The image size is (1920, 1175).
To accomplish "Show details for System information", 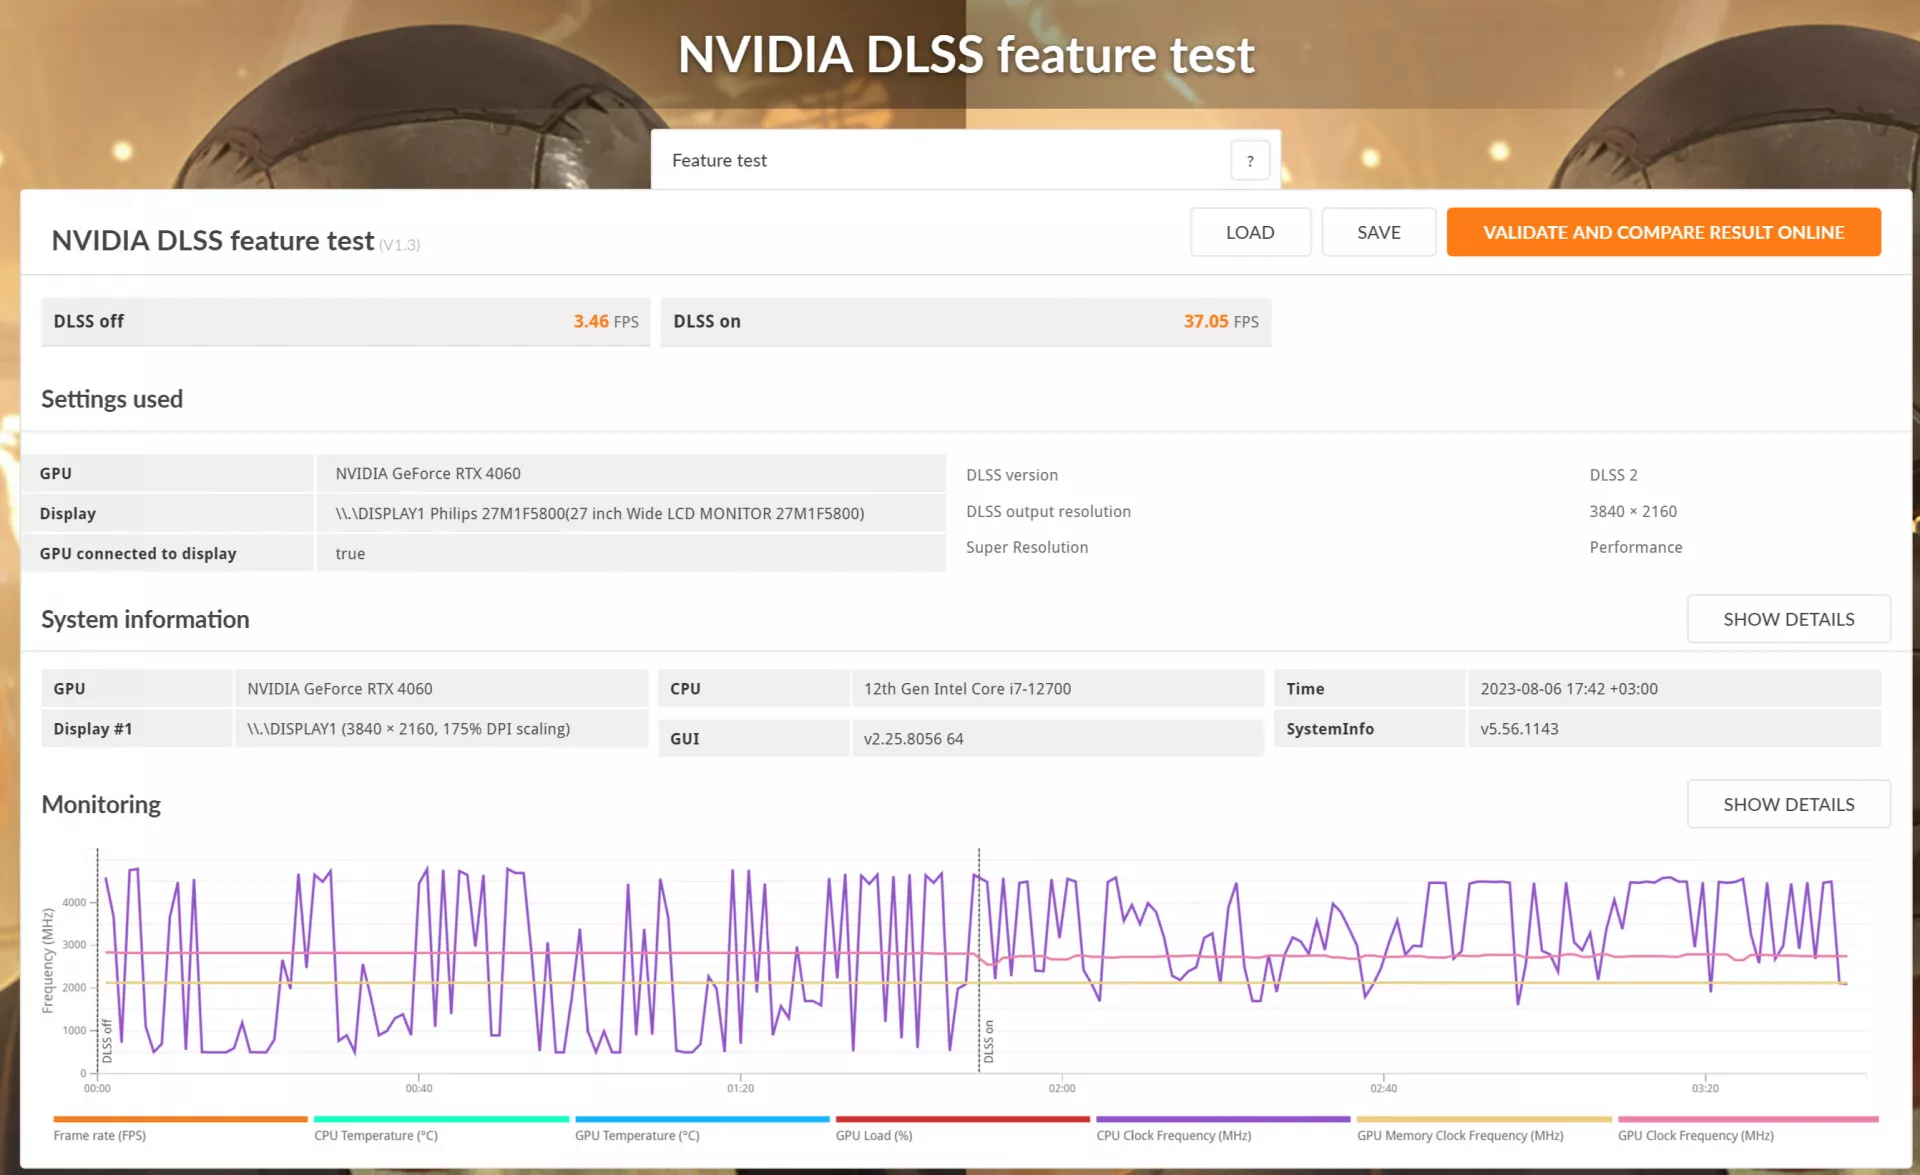I will [x=1788, y=619].
